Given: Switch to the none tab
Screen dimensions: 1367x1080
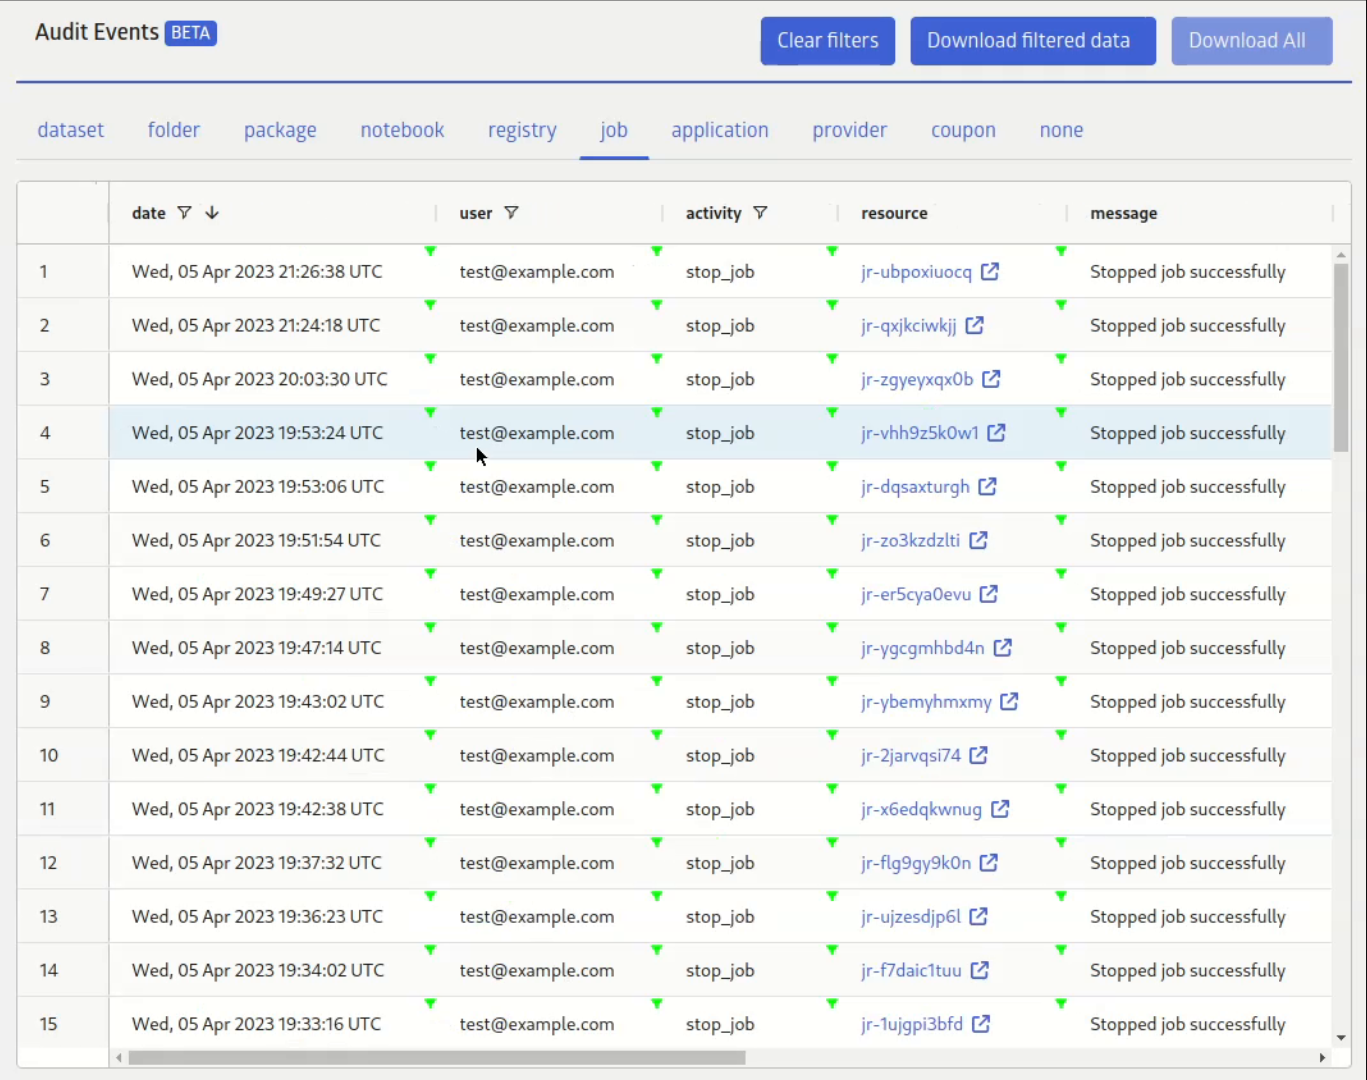Looking at the screenshot, I should (x=1061, y=130).
